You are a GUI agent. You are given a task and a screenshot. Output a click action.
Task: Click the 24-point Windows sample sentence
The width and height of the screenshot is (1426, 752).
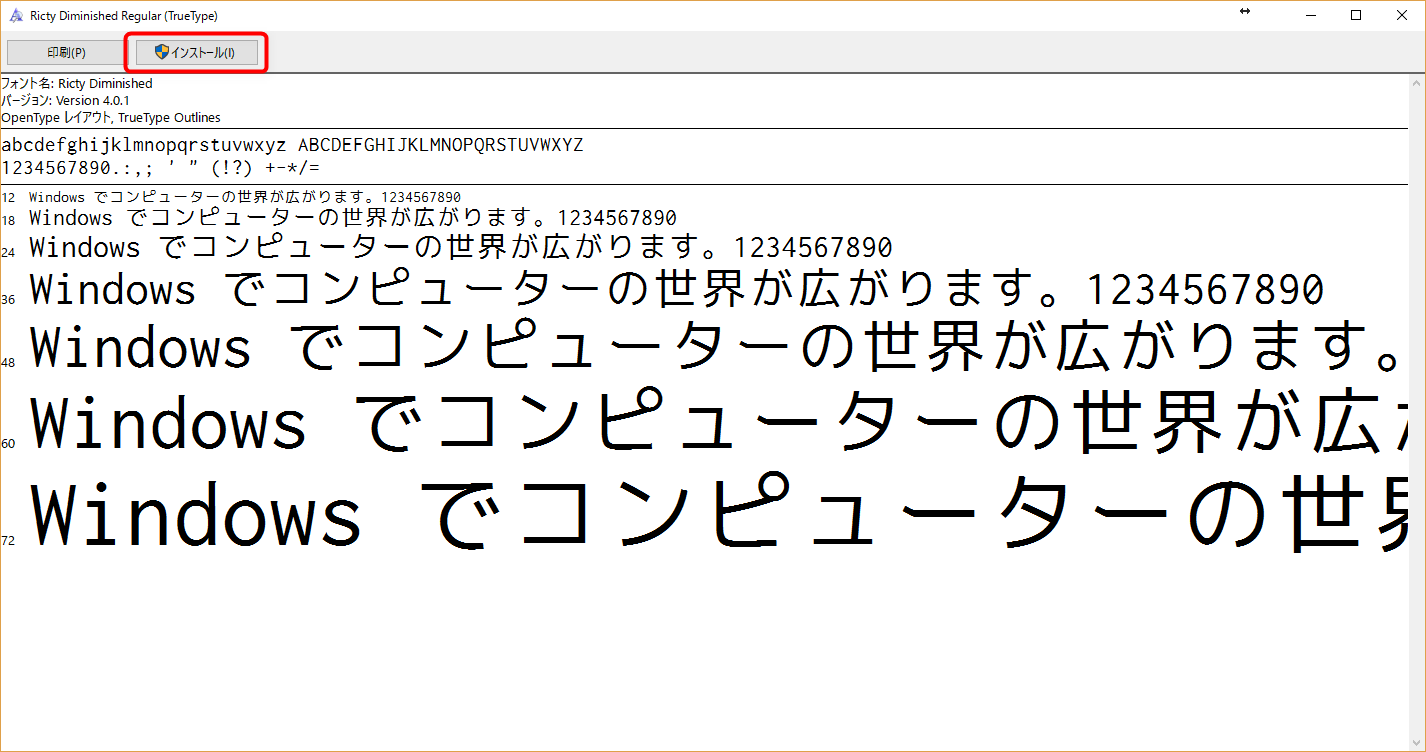(461, 247)
